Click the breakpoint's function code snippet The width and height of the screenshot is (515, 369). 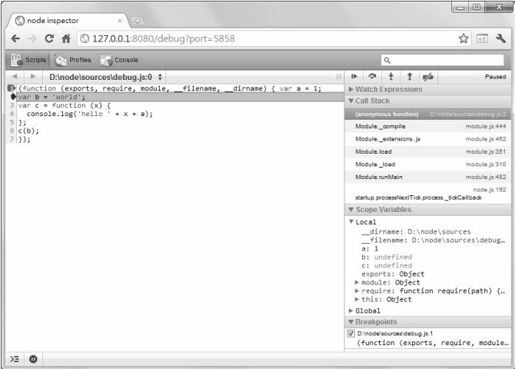click(433, 343)
